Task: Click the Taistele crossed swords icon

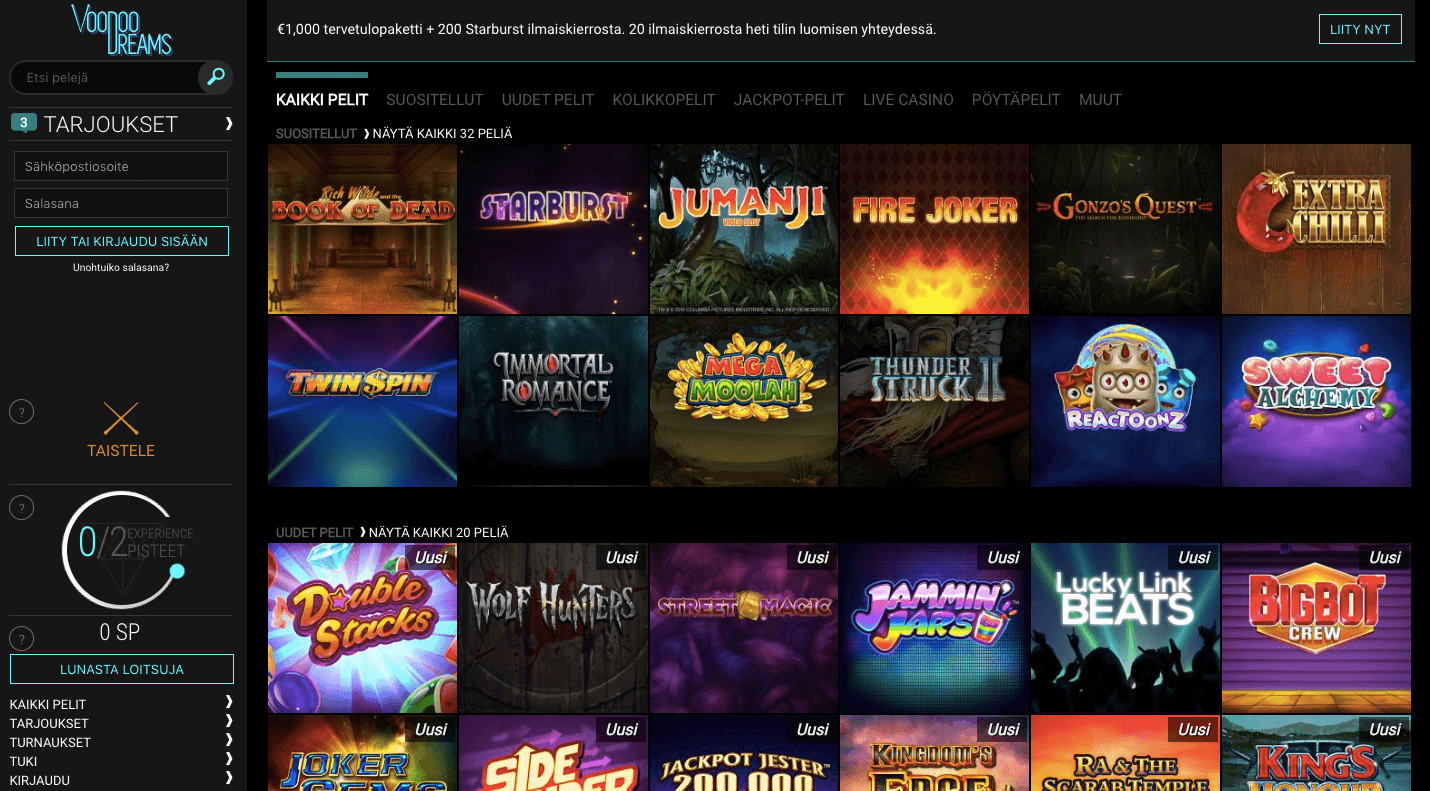Action: (121, 419)
